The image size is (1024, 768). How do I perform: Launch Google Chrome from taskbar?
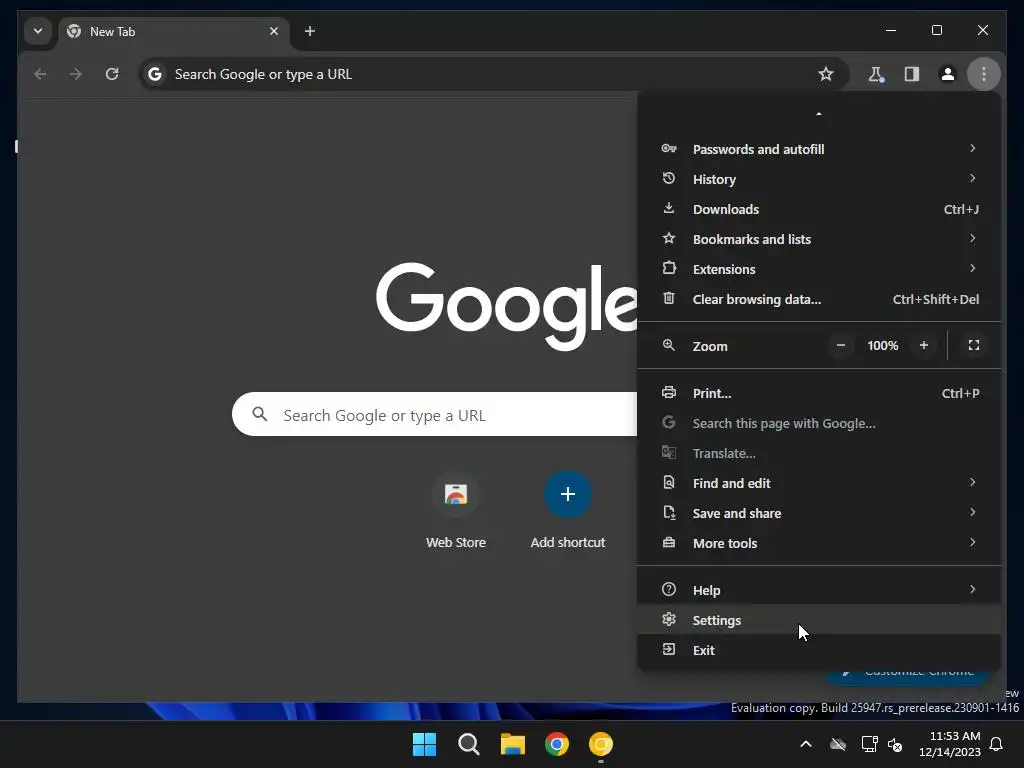(556, 744)
